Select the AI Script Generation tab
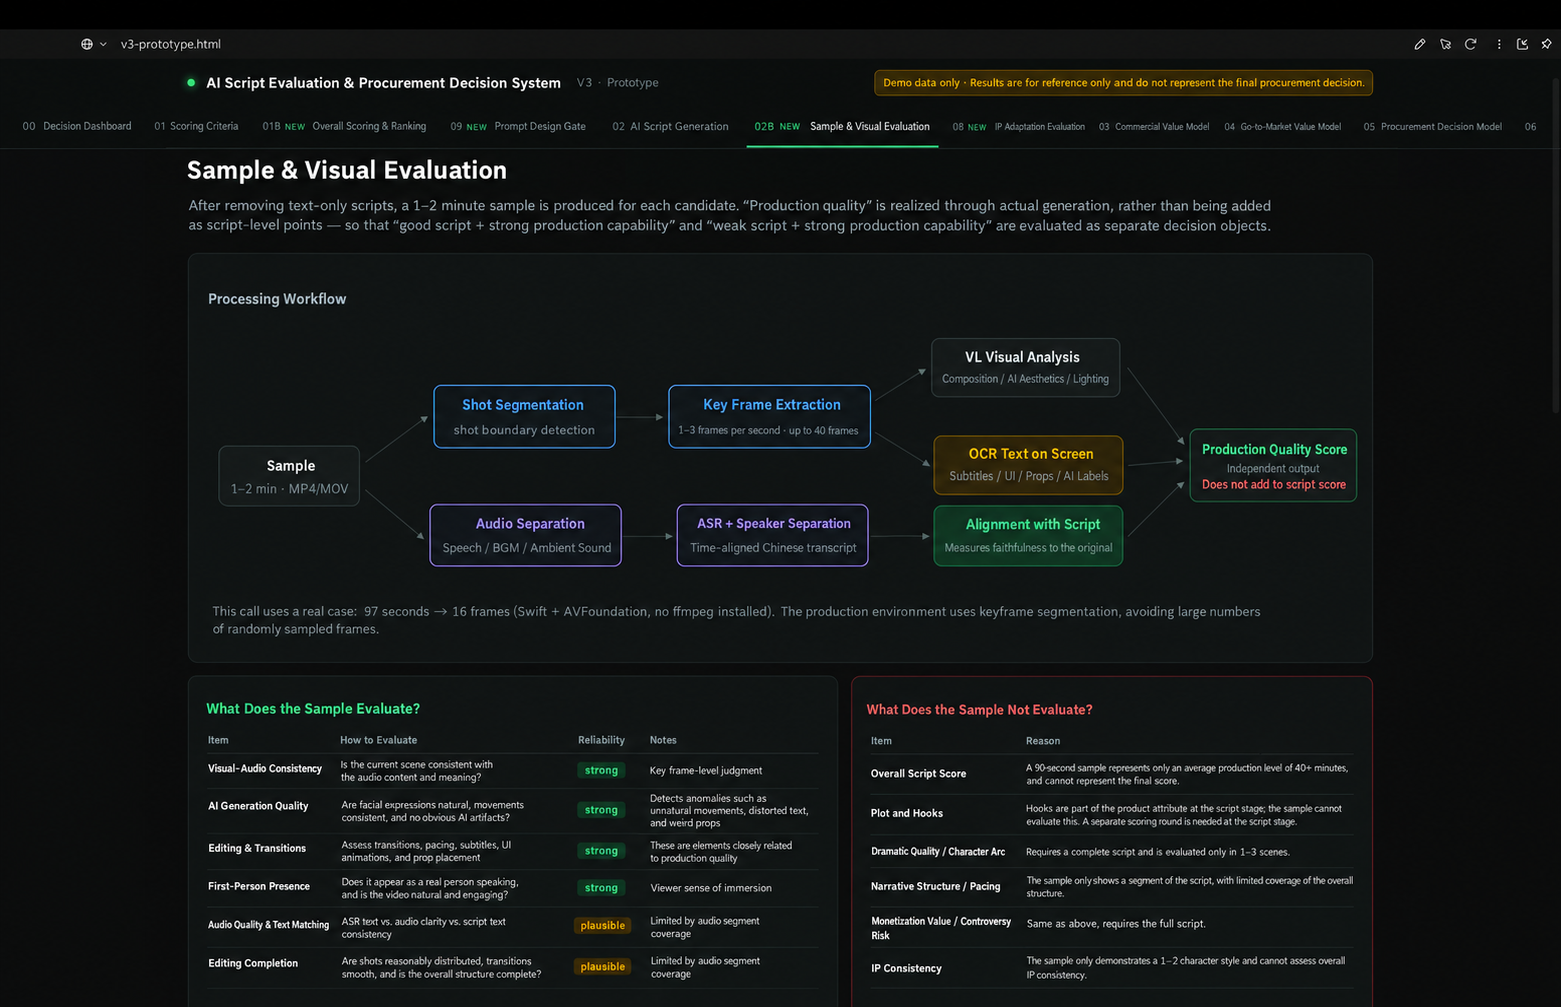Image resolution: width=1561 pixels, height=1007 pixels. pyautogui.click(x=670, y=127)
